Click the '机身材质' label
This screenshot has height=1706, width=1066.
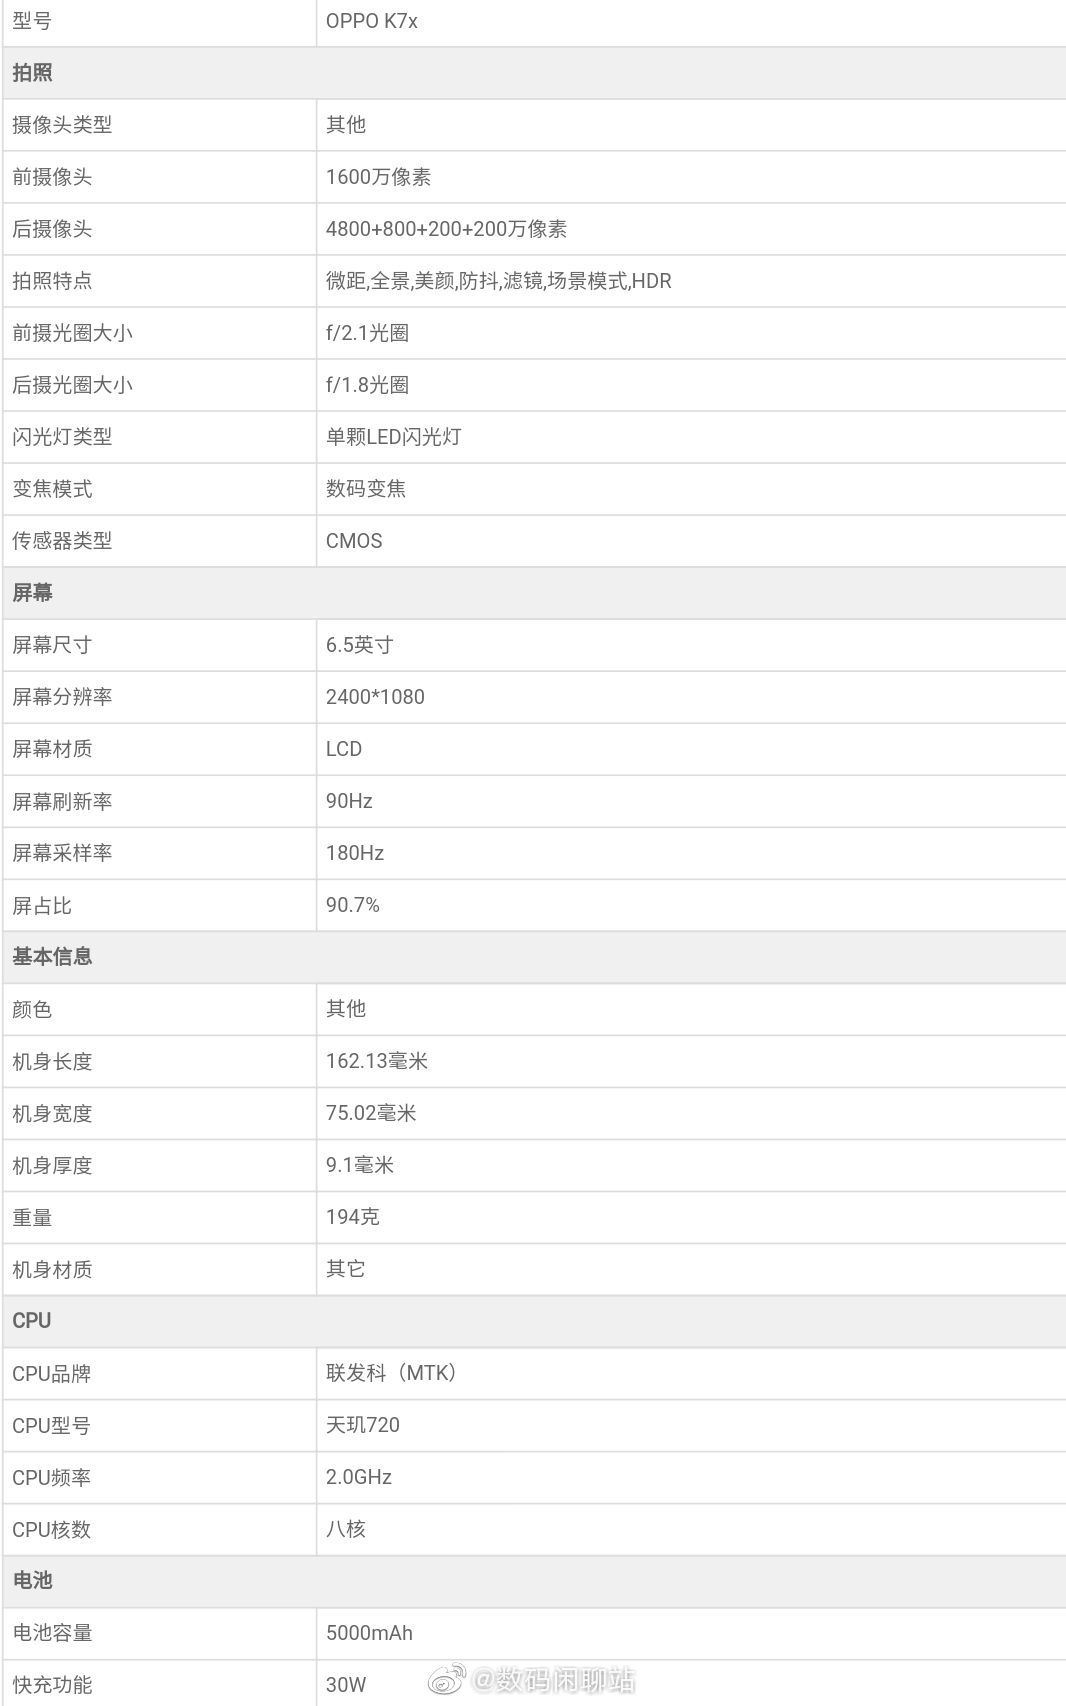click(x=52, y=1269)
